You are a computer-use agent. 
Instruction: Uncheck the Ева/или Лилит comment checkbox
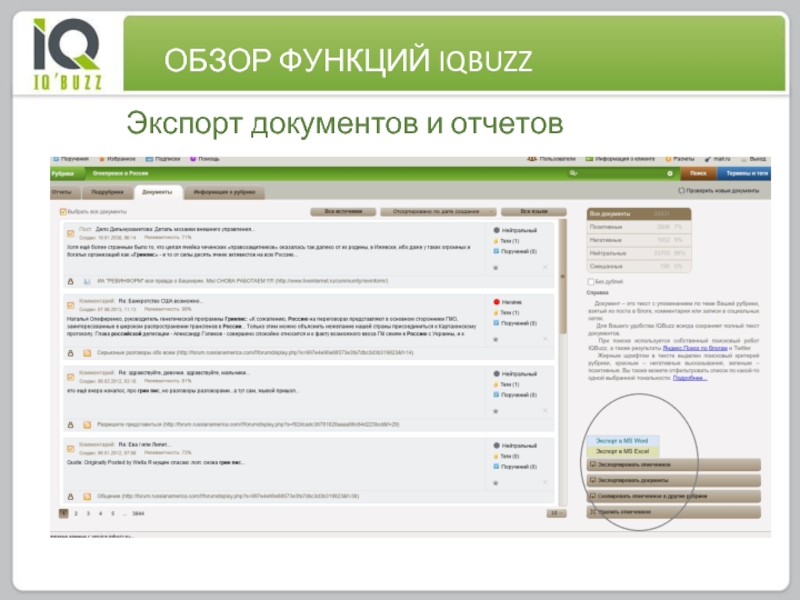click(x=71, y=448)
